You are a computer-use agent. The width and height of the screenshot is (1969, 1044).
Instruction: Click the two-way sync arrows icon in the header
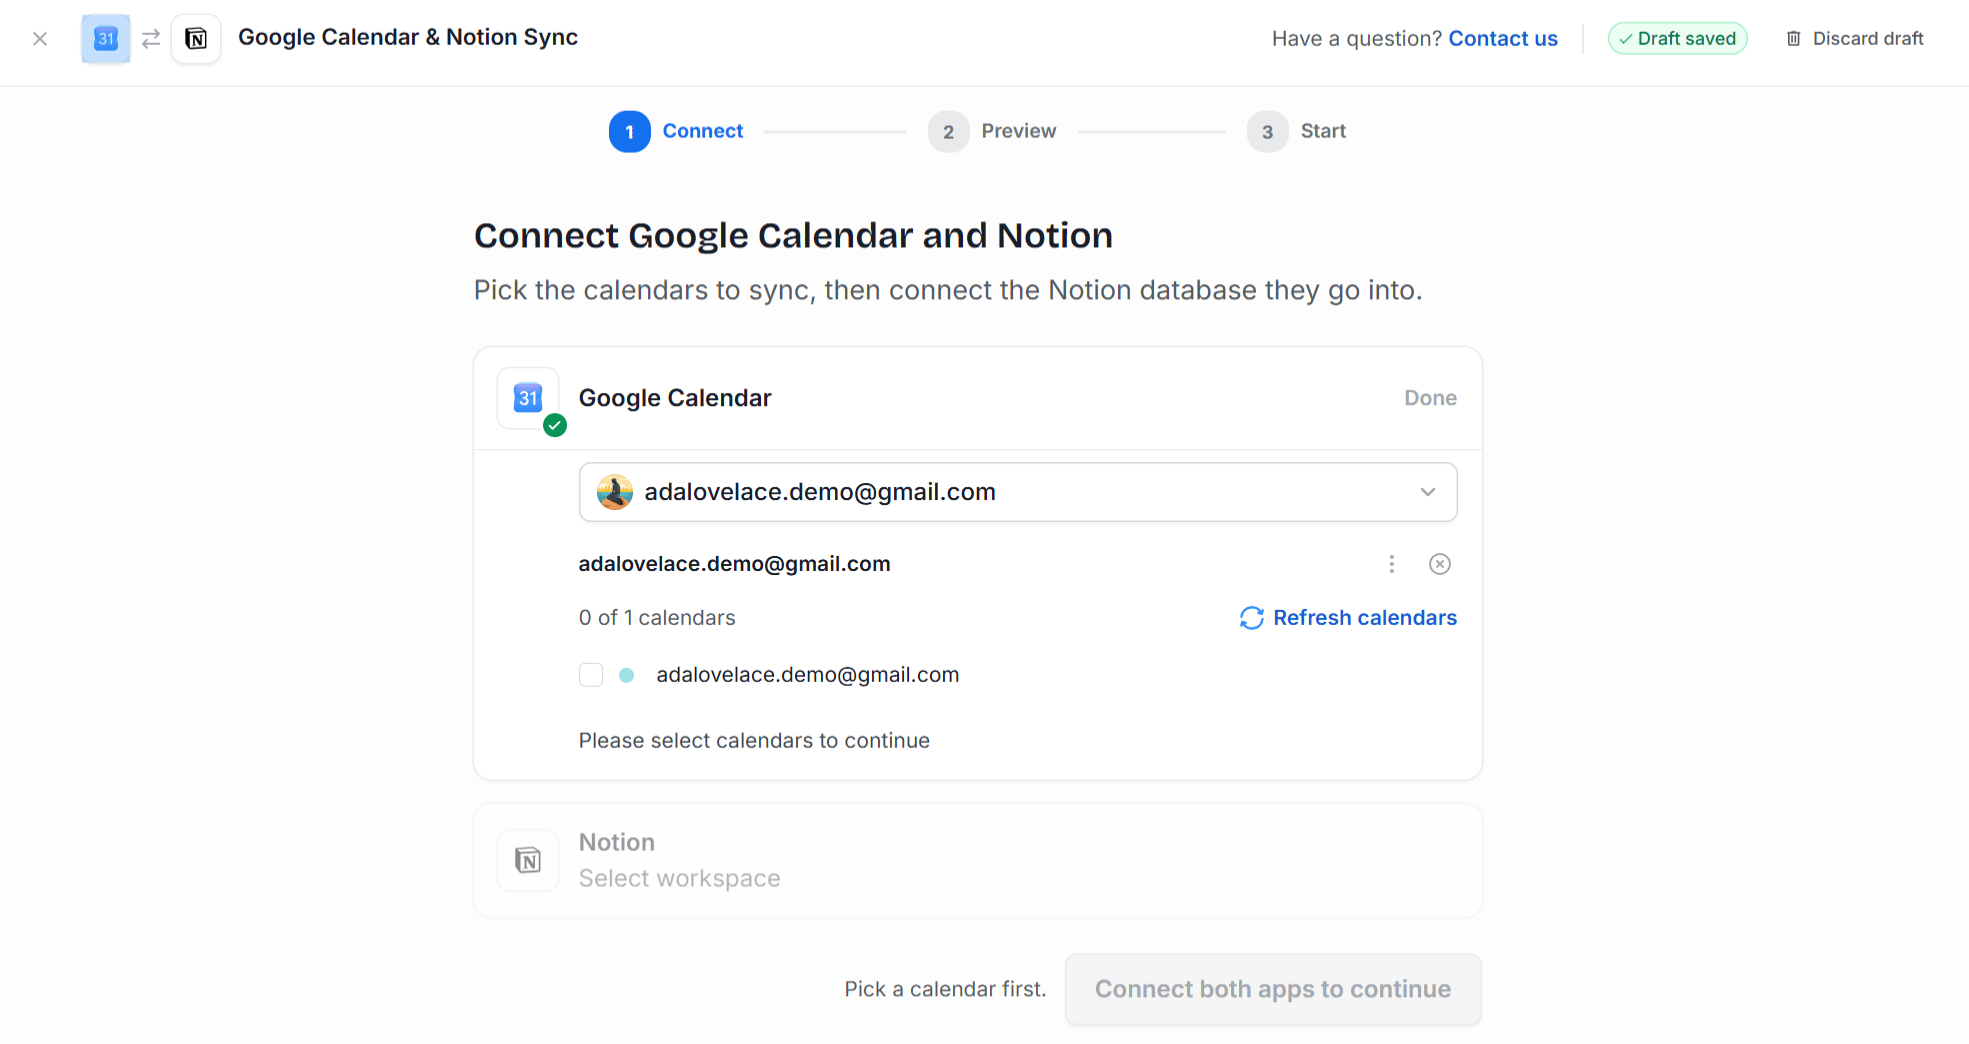(151, 39)
